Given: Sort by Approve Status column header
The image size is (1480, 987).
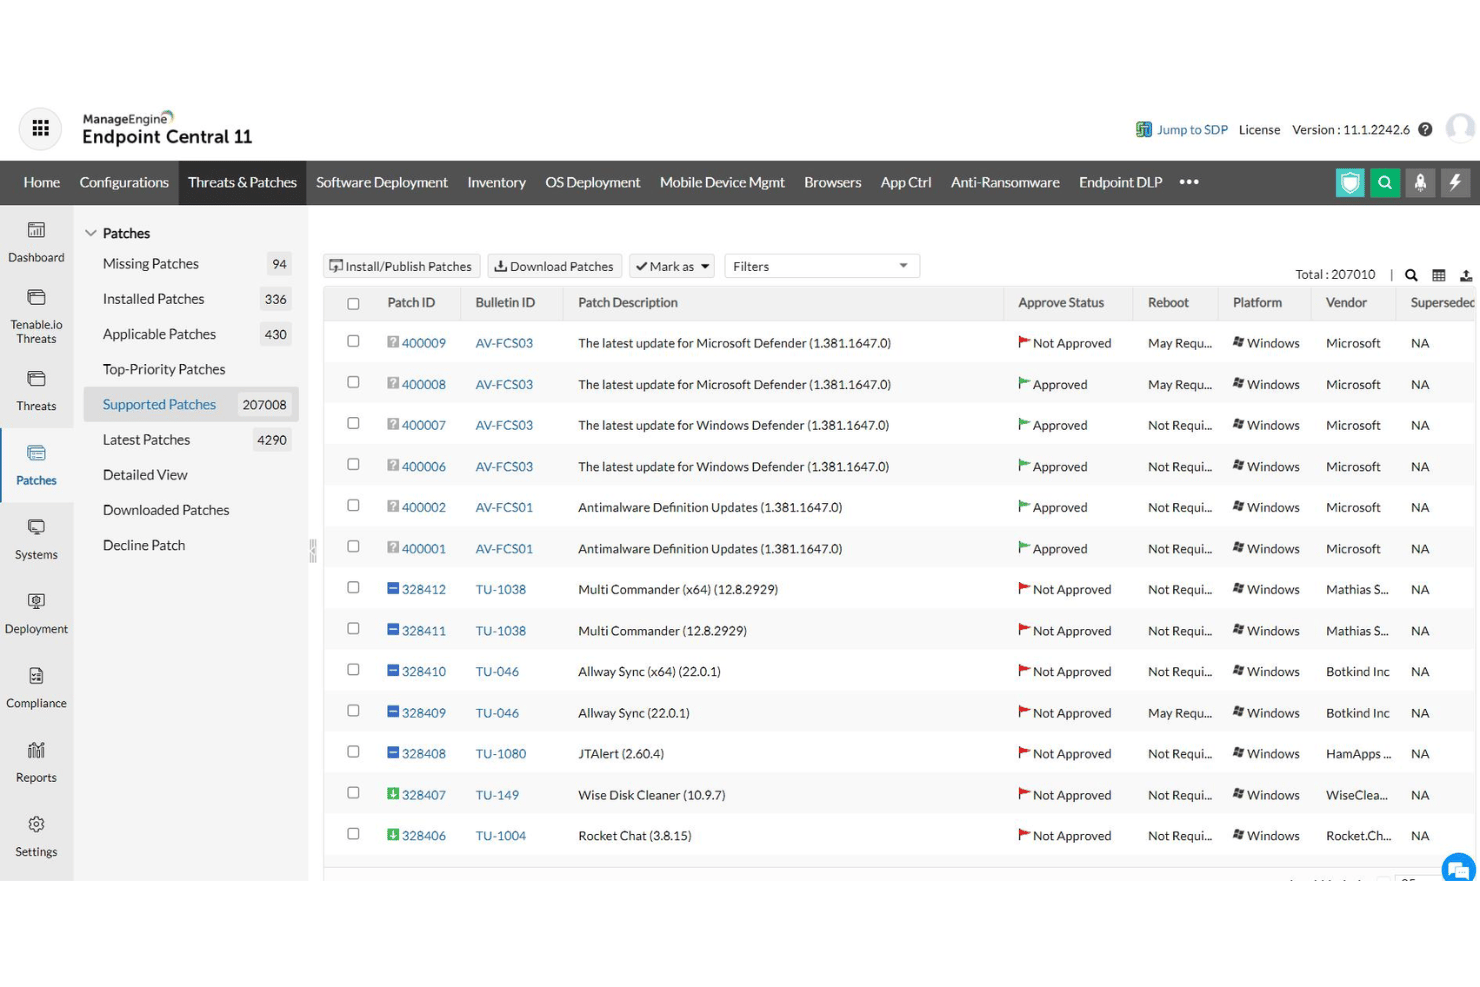Looking at the screenshot, I should click(1061, 302).
